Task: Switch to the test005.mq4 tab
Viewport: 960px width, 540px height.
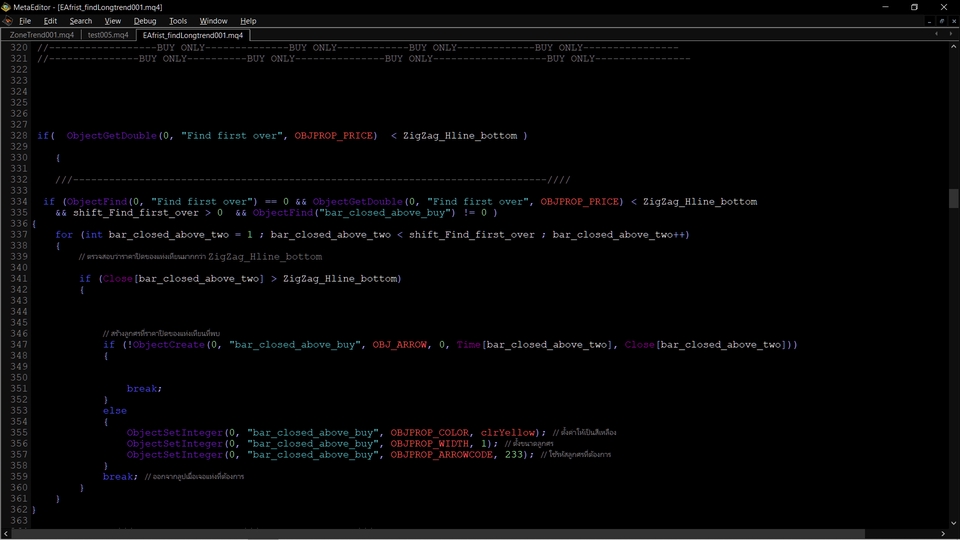Action: click(108, 34)
